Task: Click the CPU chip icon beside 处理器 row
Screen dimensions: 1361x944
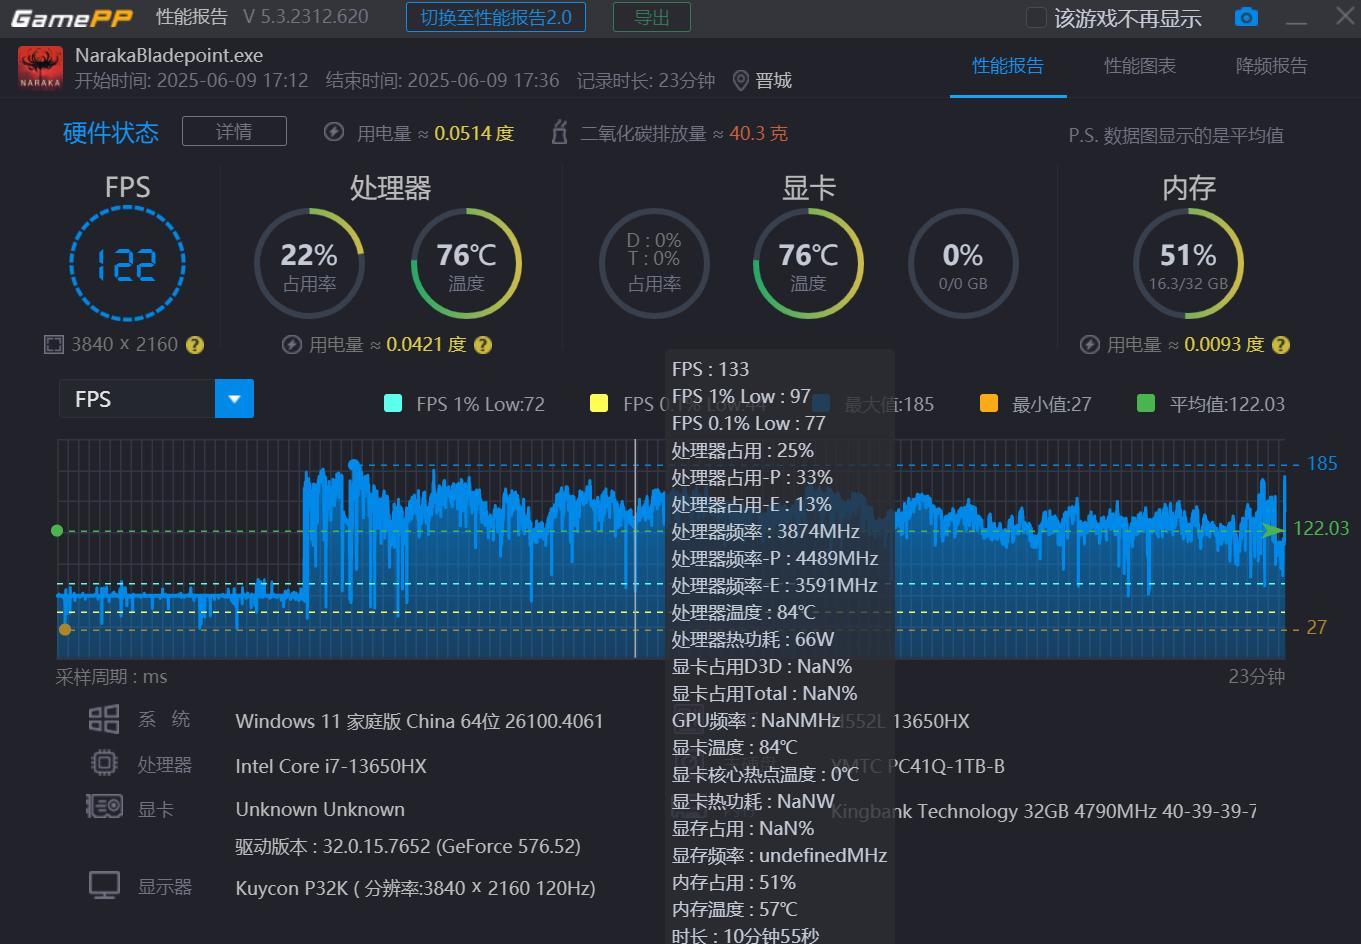Action: (104, 764)
